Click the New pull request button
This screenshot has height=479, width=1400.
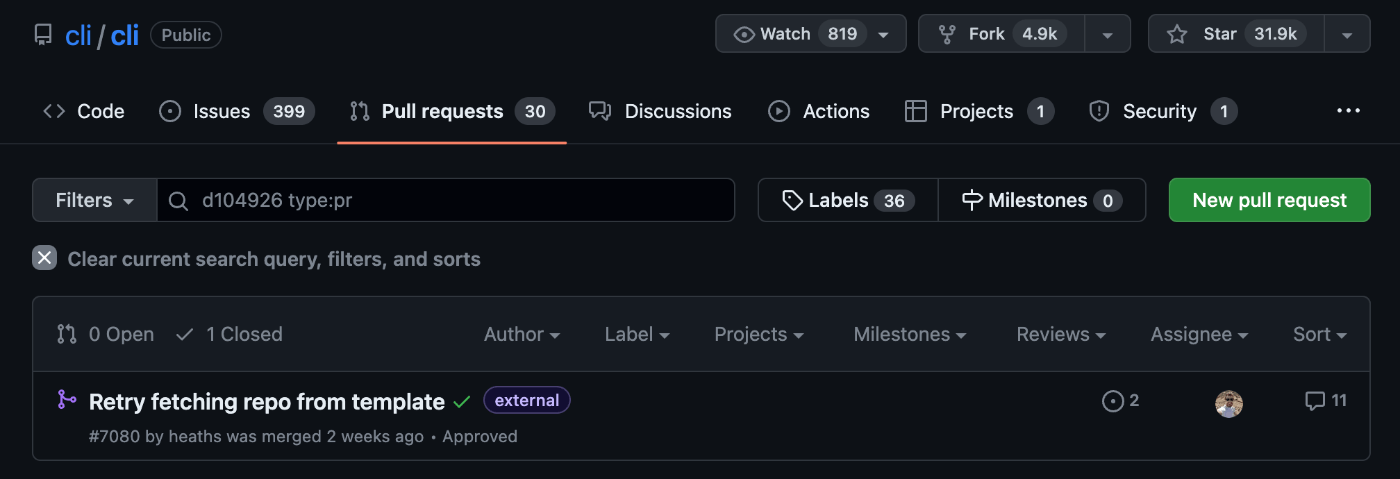pos(1270,200)
